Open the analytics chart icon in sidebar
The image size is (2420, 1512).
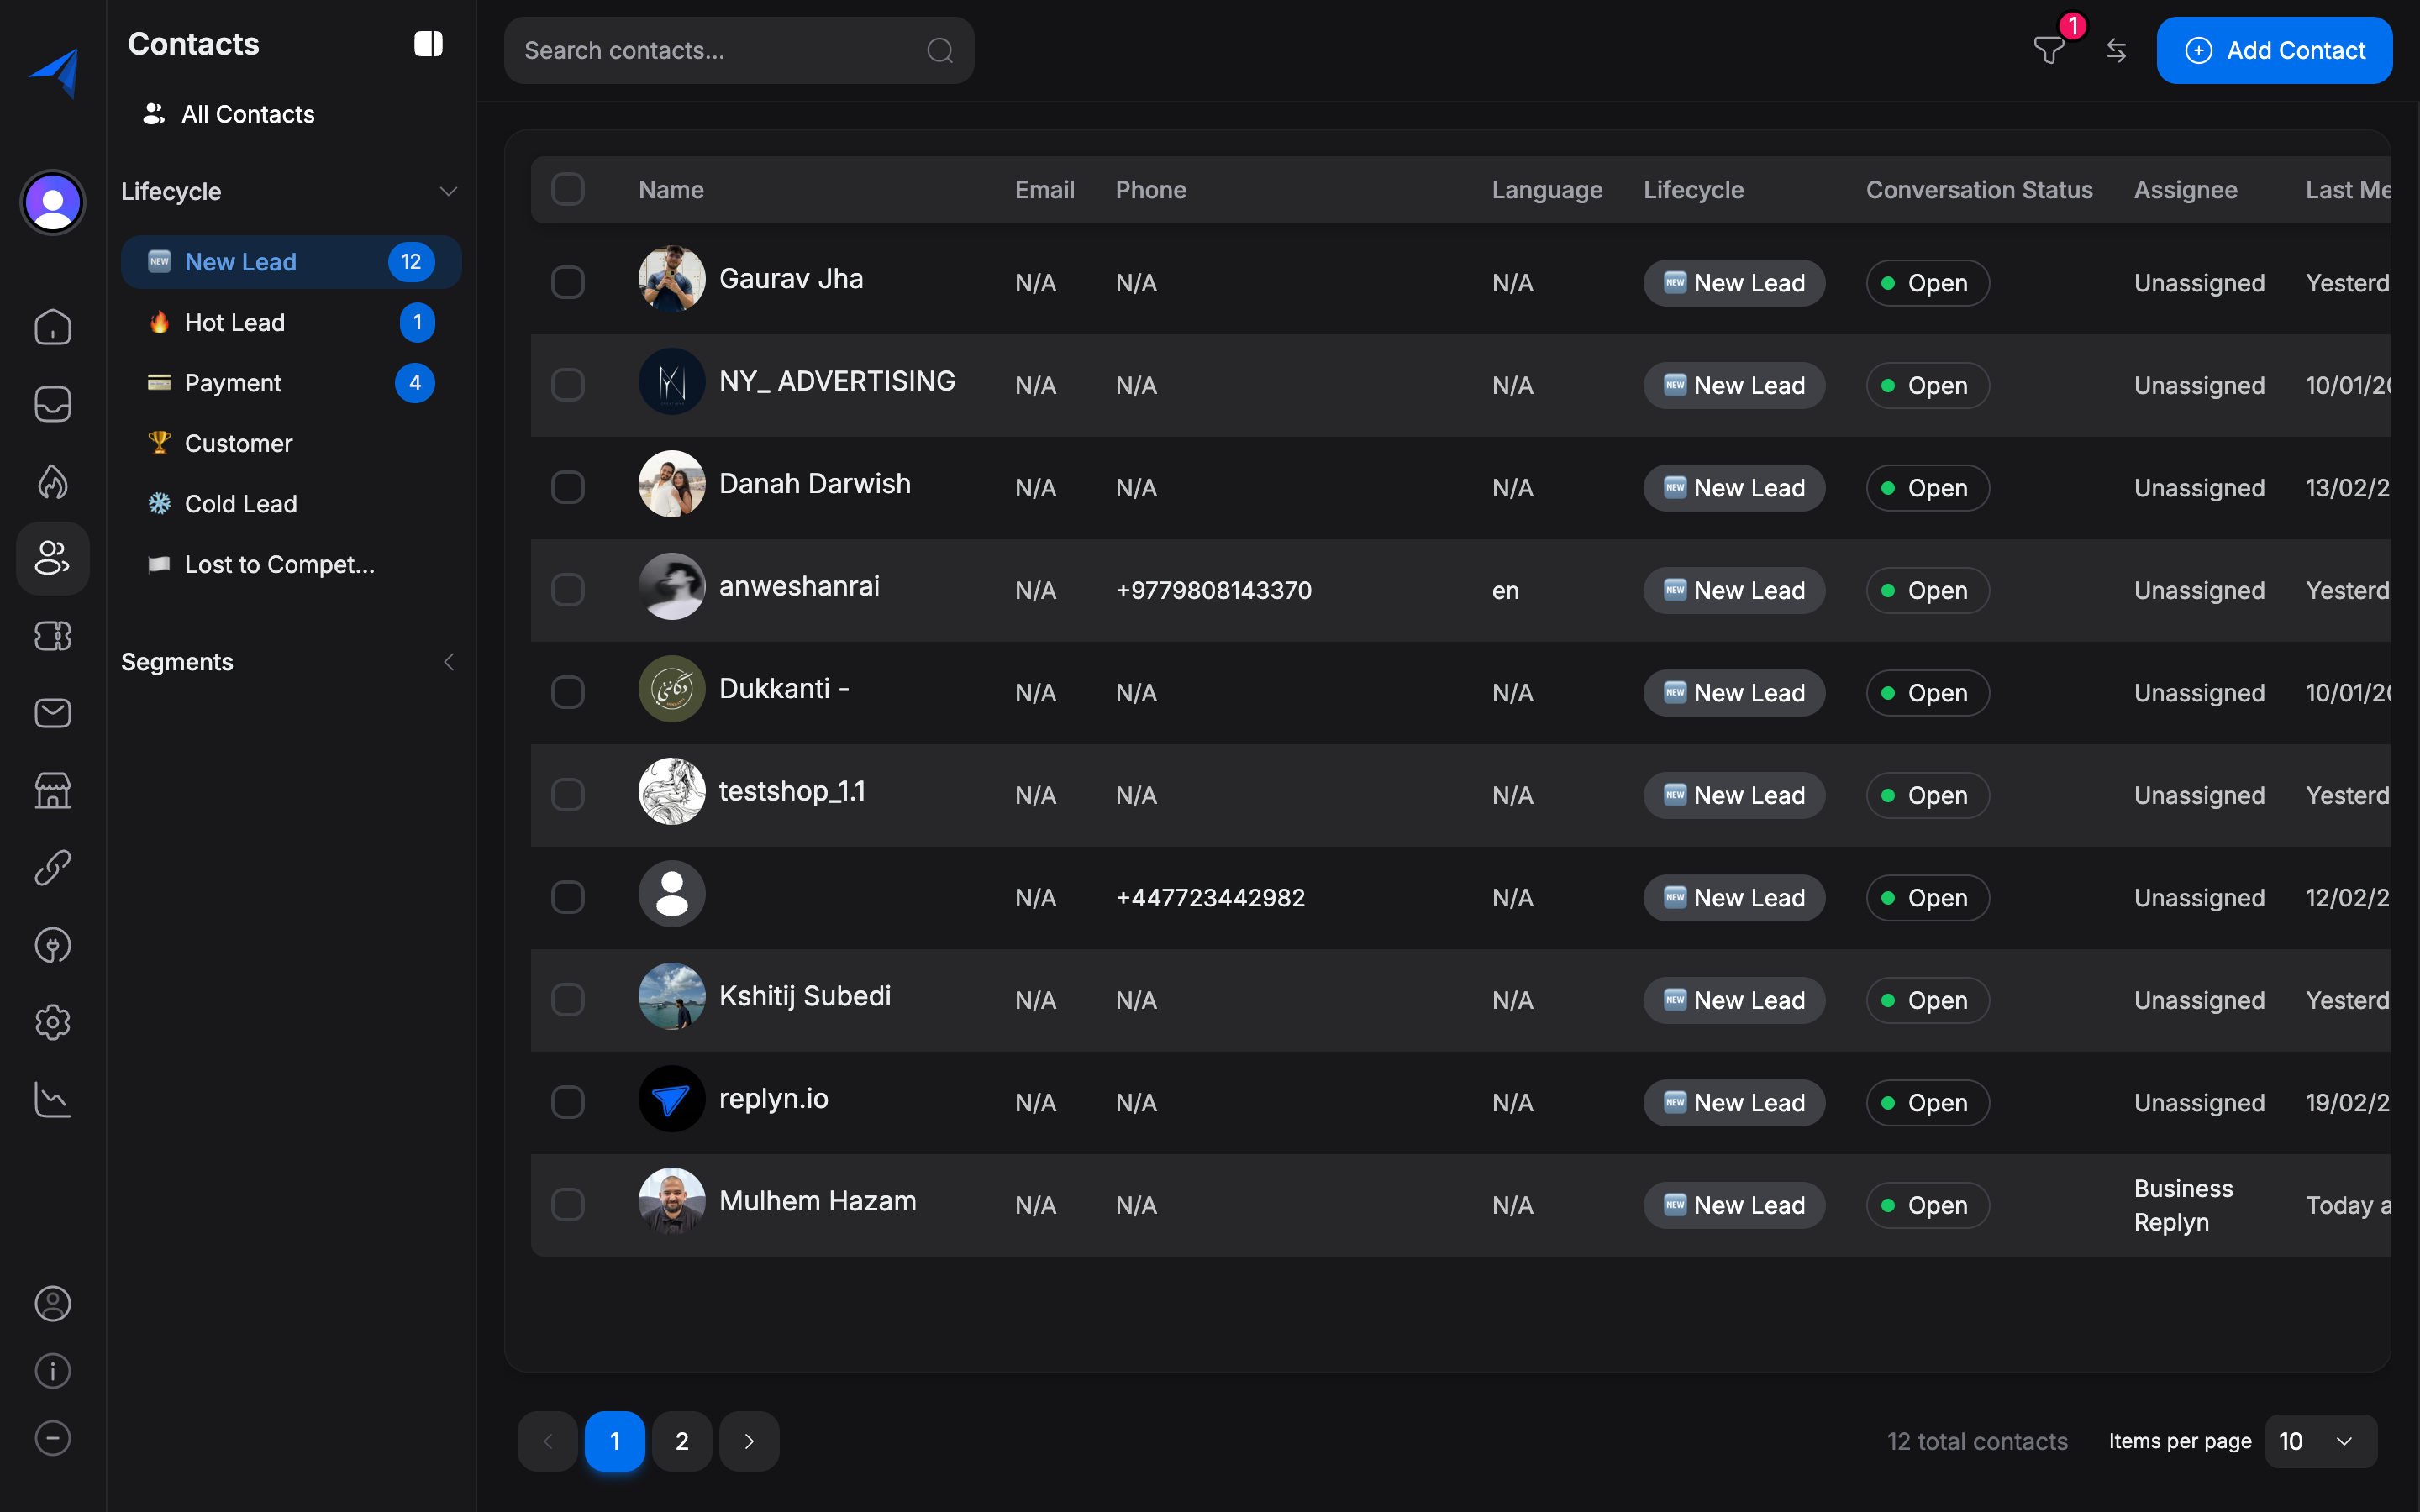click(52, 1098)
